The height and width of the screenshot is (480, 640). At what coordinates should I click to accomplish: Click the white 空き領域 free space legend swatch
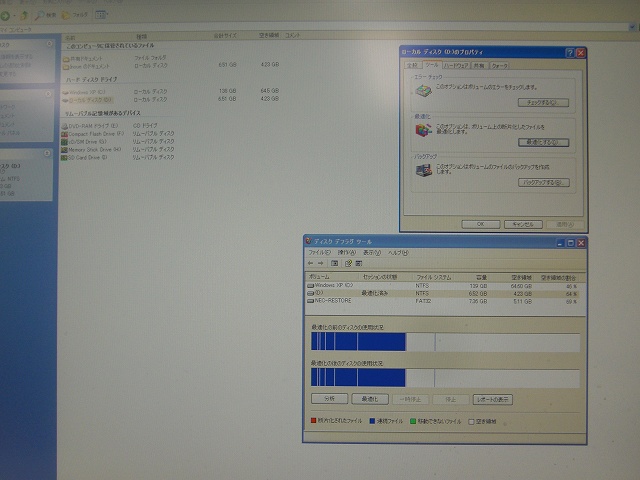471,422
